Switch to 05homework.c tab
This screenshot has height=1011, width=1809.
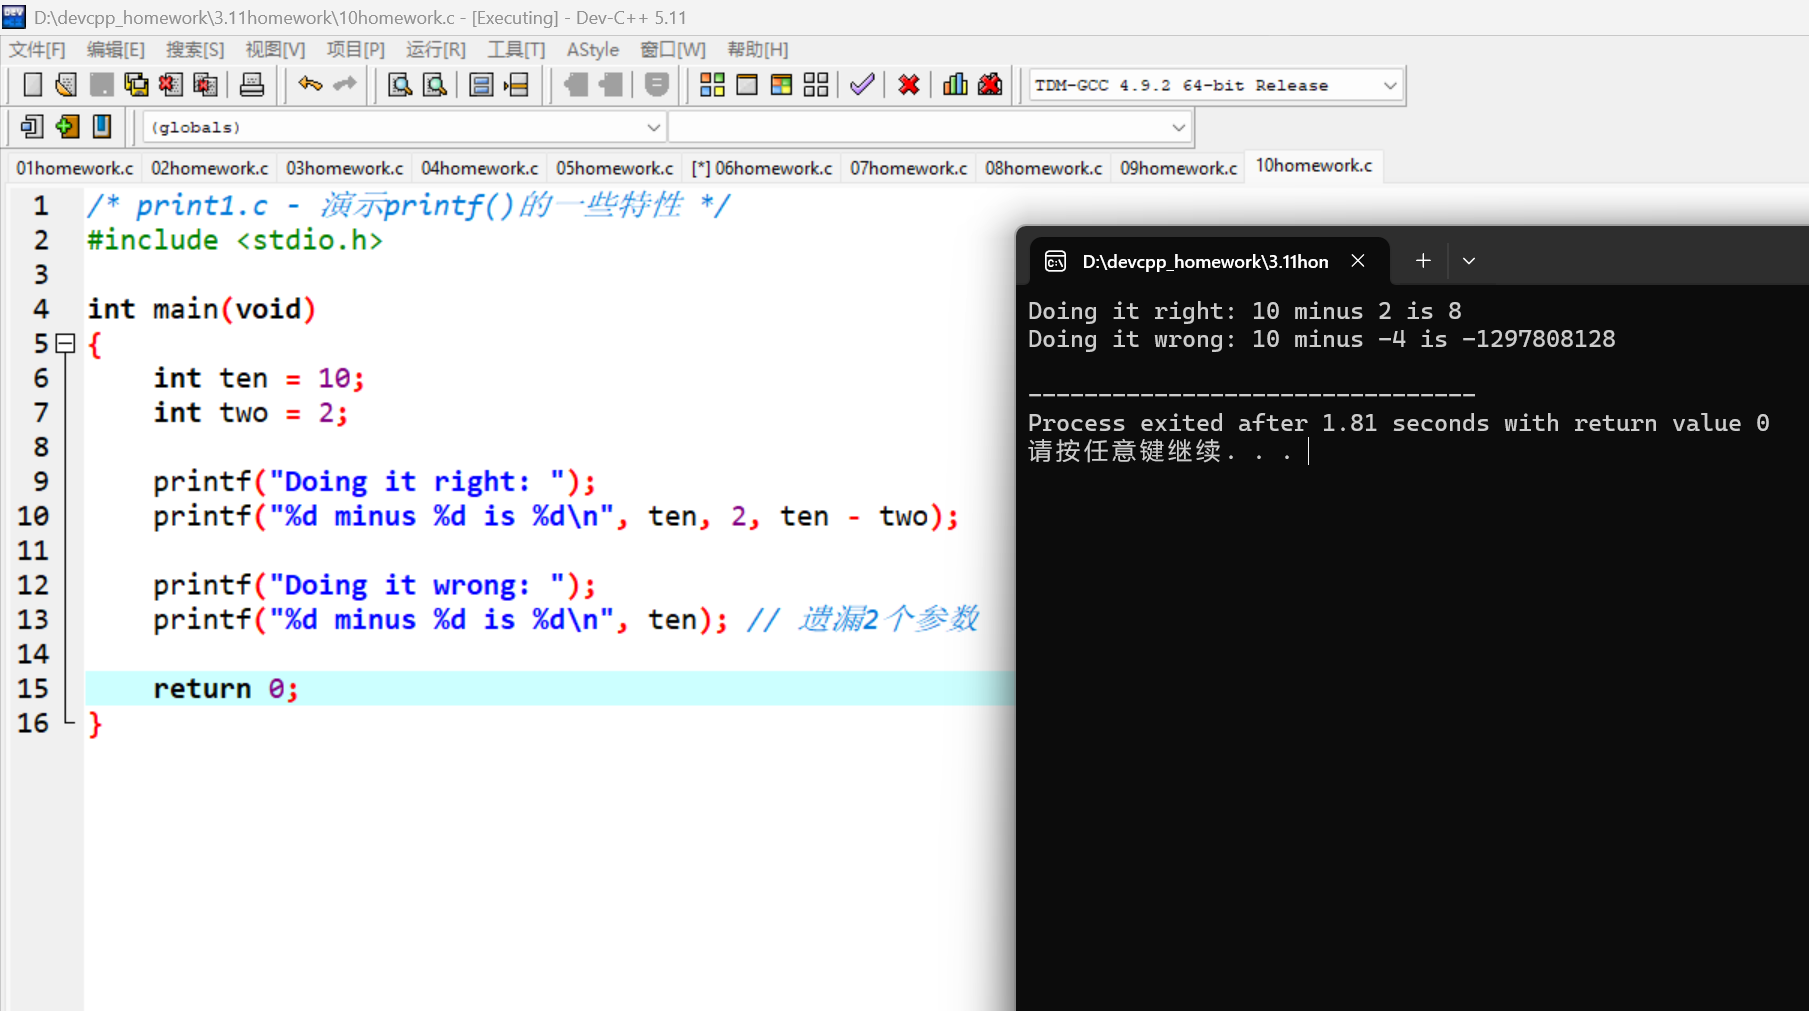pos(615,168)
